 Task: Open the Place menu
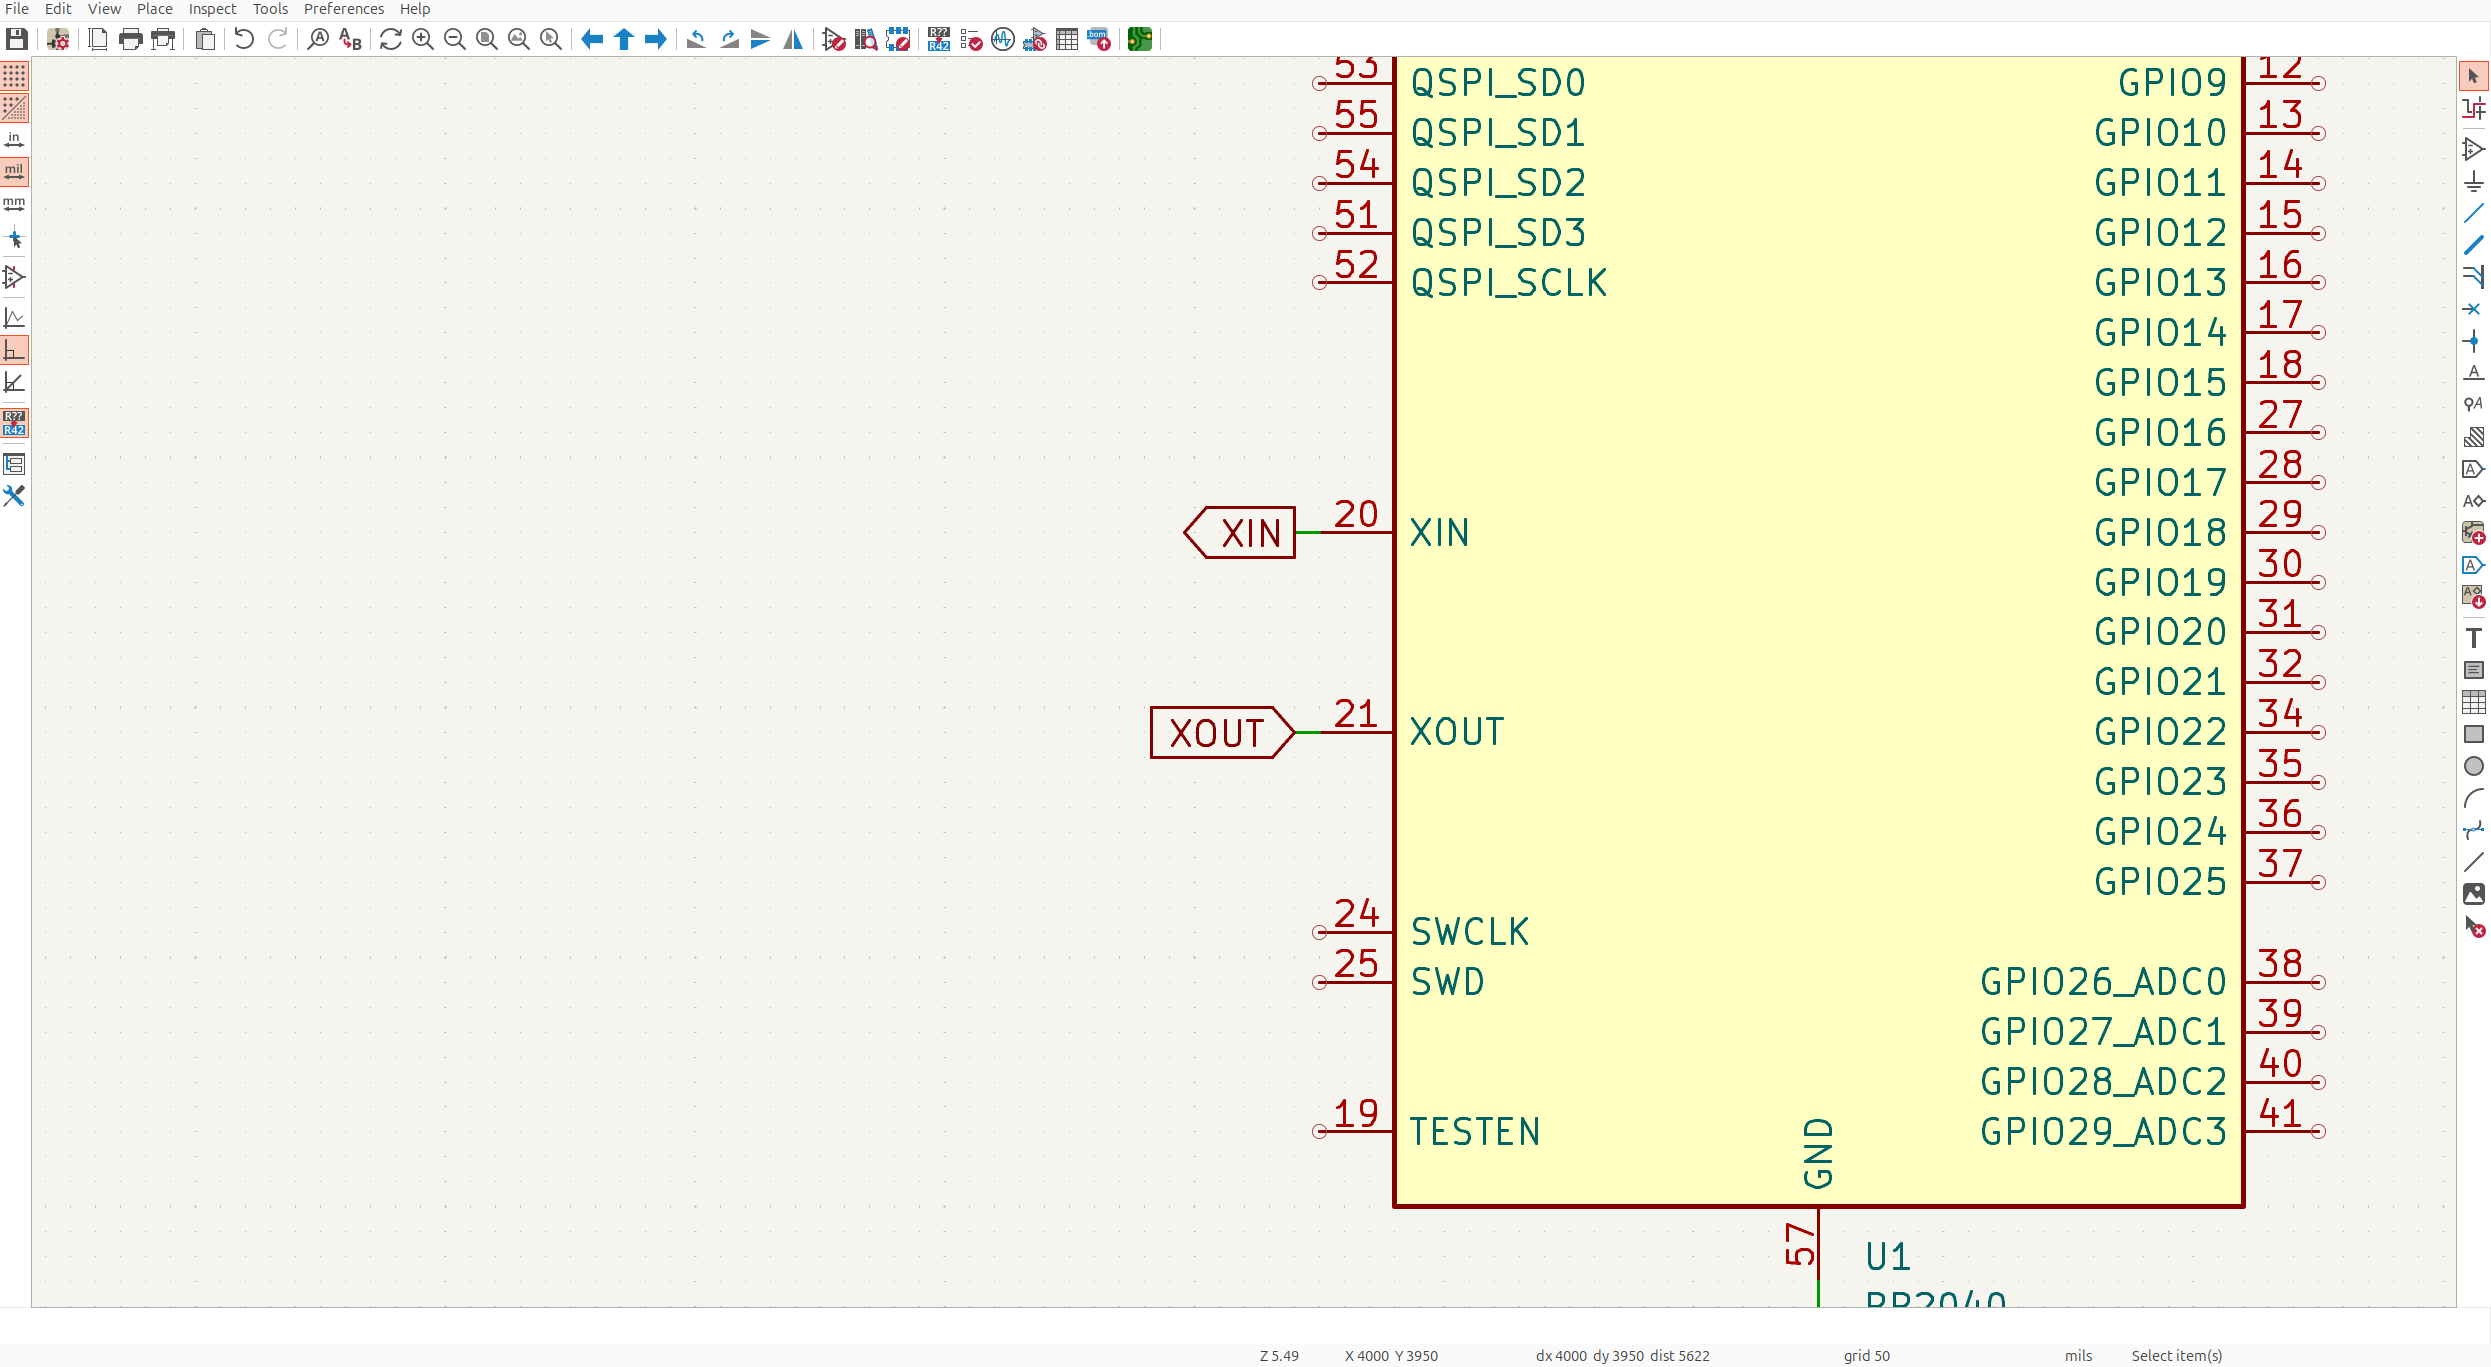tap(154, 9)
